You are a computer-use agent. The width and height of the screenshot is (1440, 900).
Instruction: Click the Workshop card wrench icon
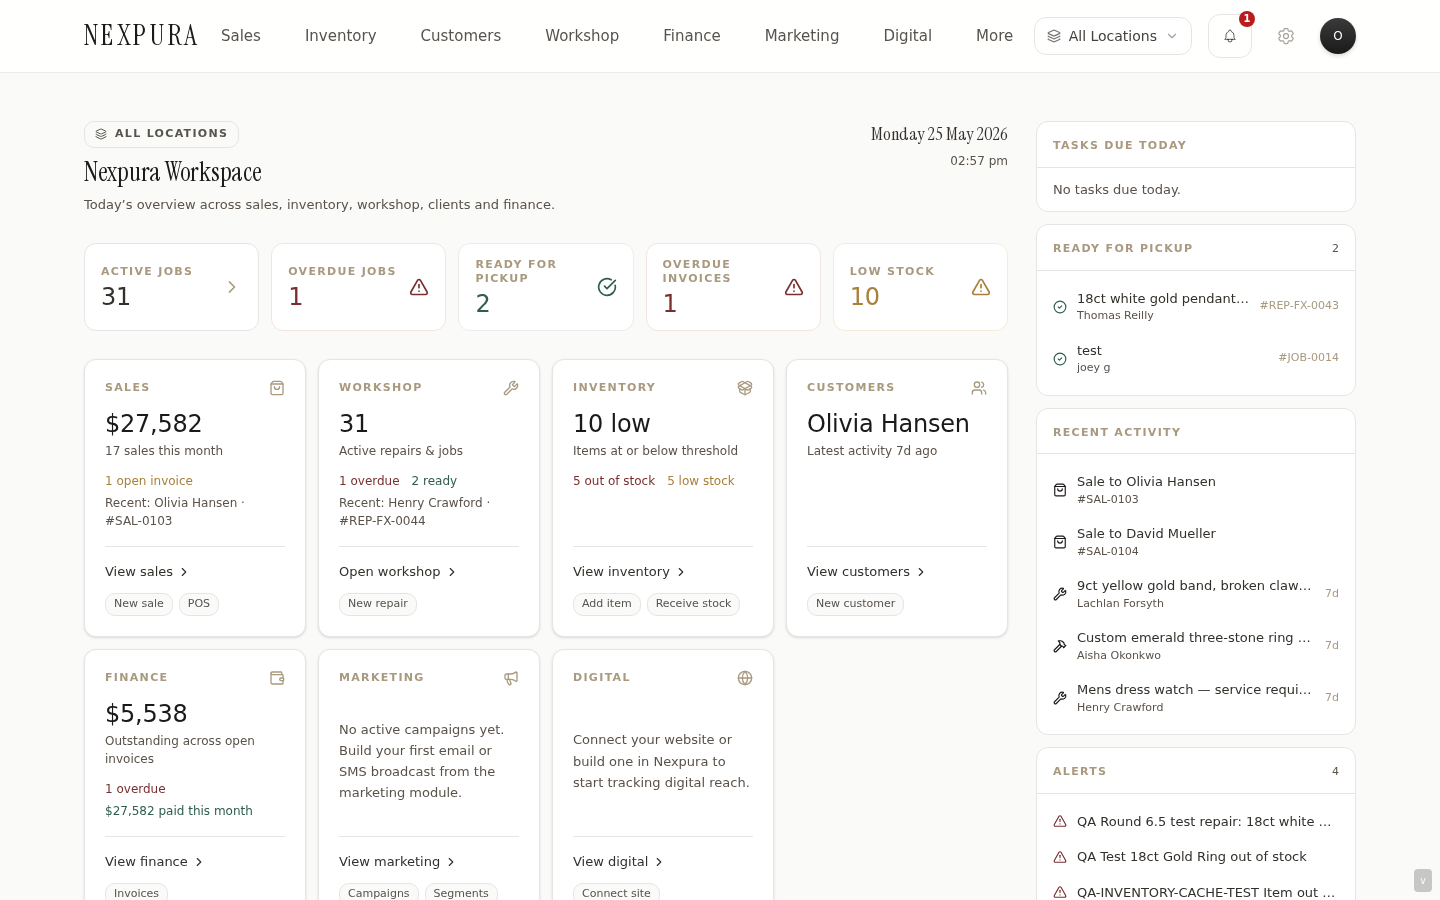(511, 388)
